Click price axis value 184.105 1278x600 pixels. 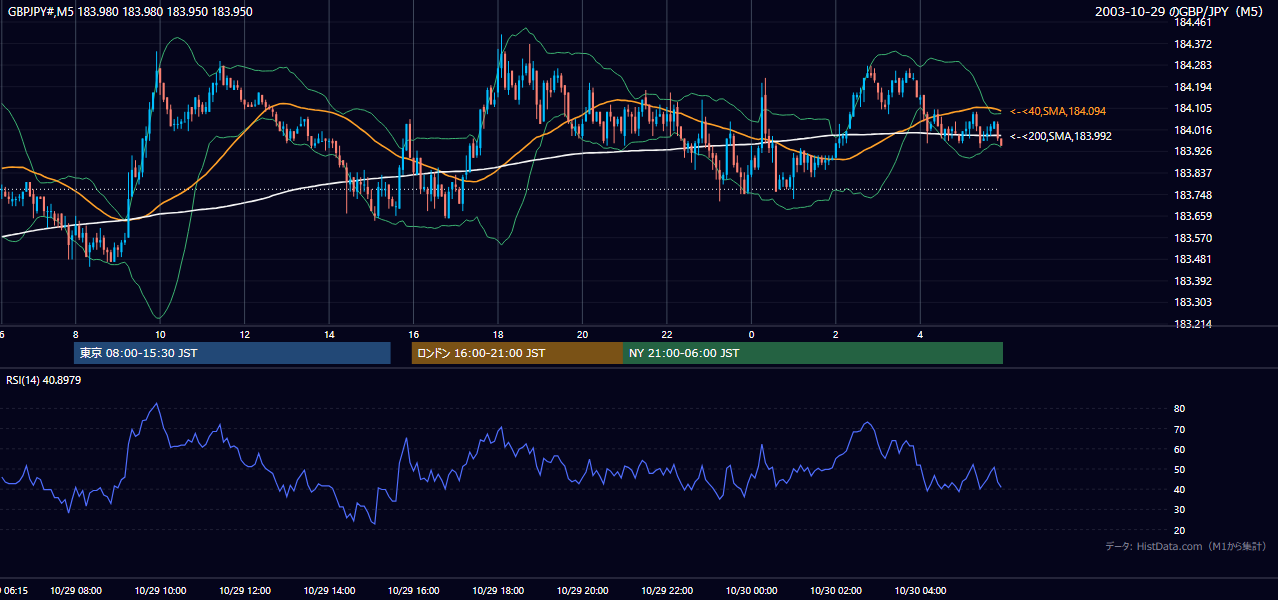1194,109
